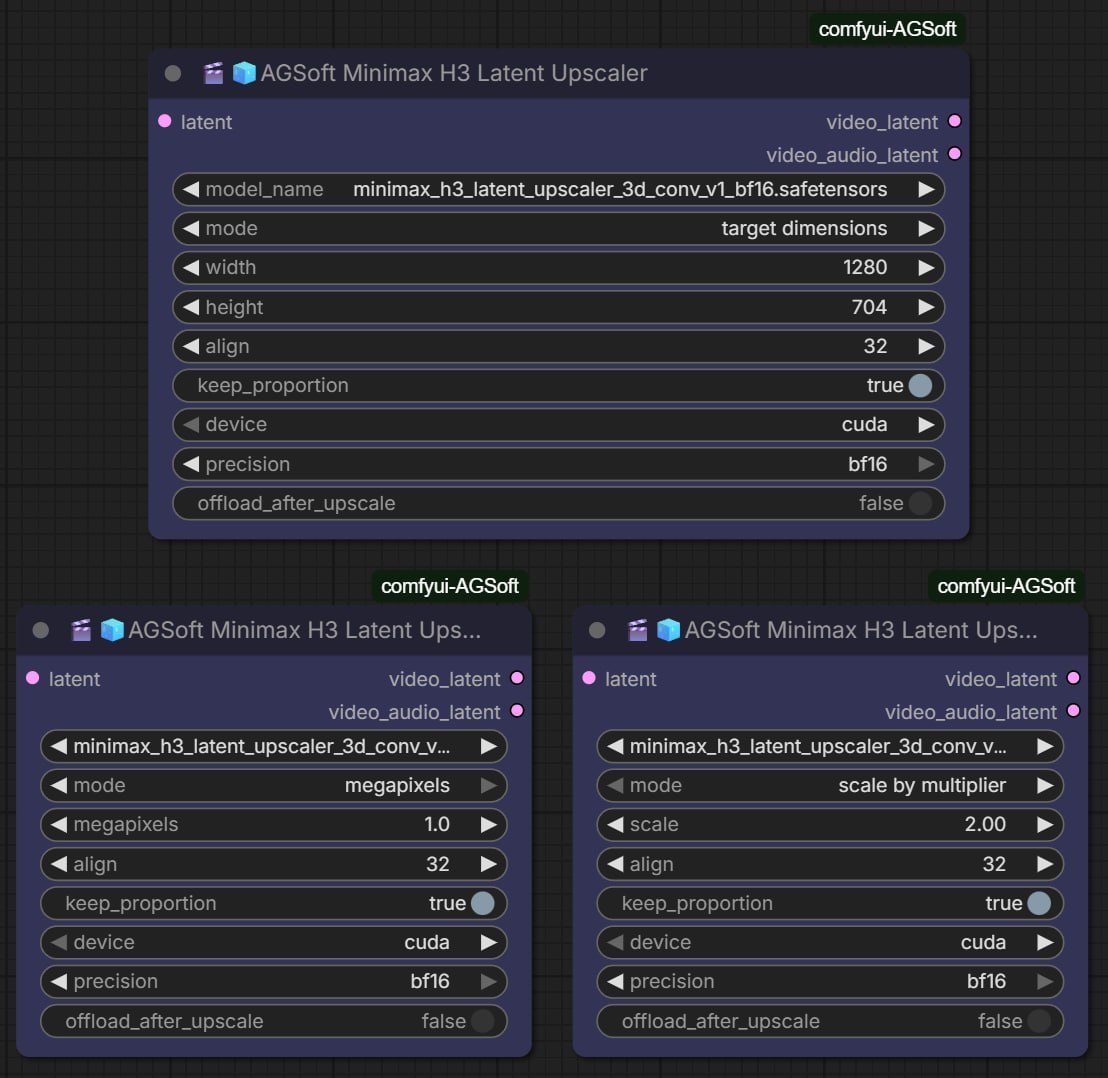
Task: Click the blue cube icon on the scale by multiplier node
Action: (668, 630)
